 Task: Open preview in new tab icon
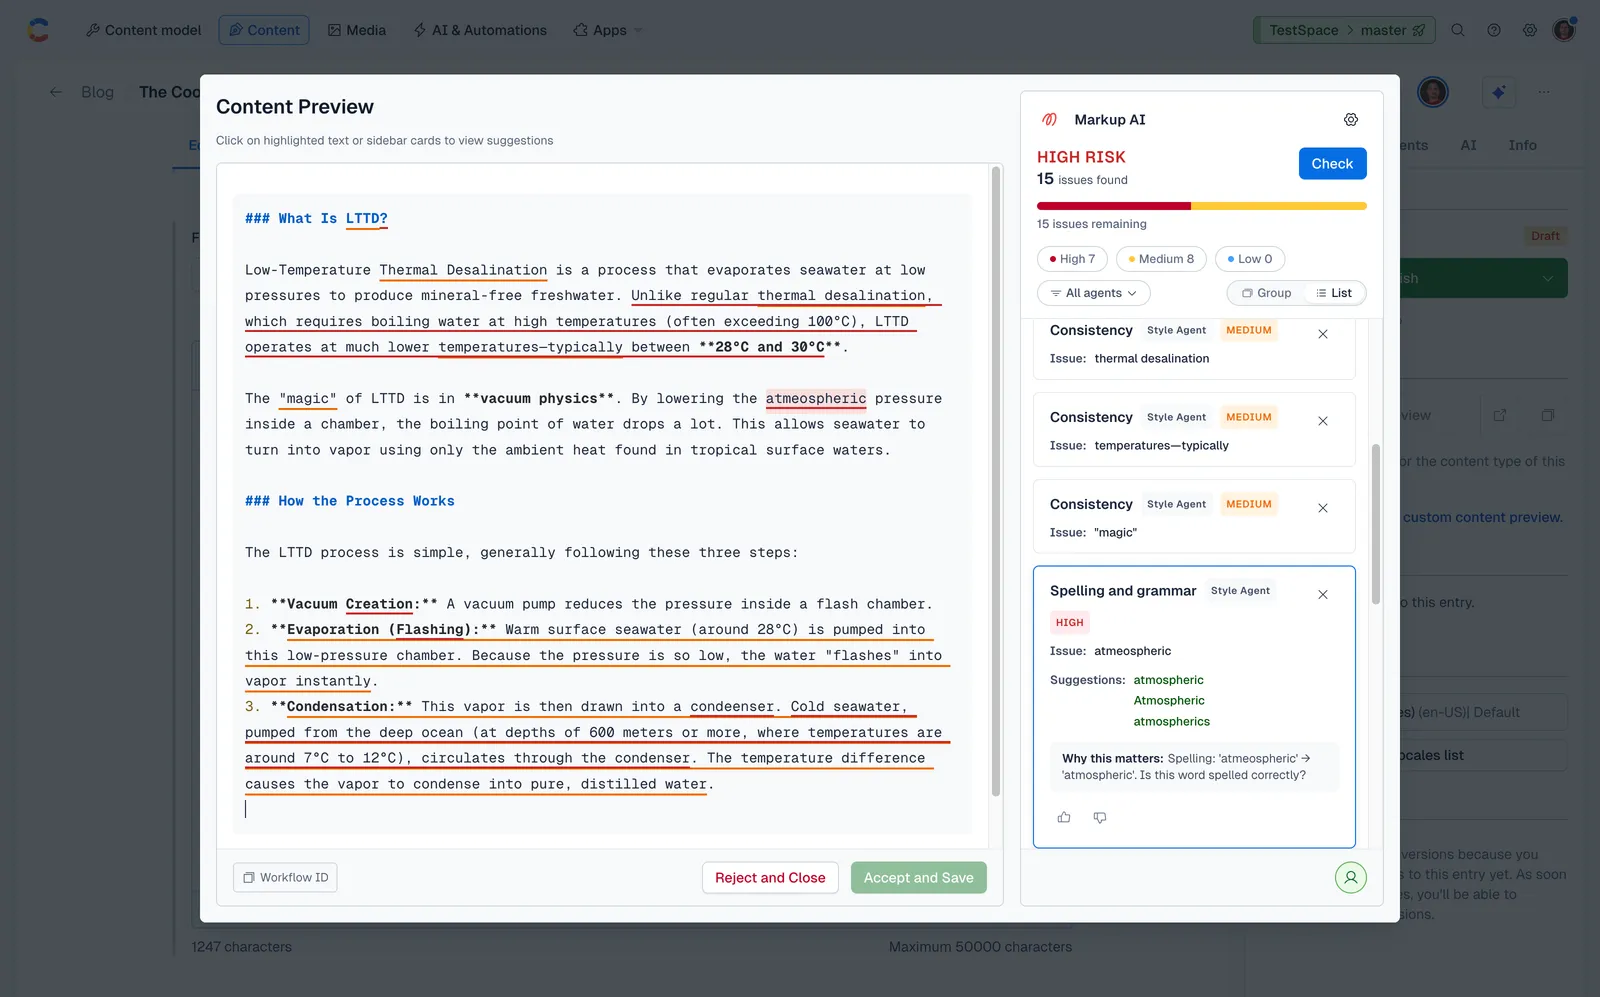click(1500, 415)
